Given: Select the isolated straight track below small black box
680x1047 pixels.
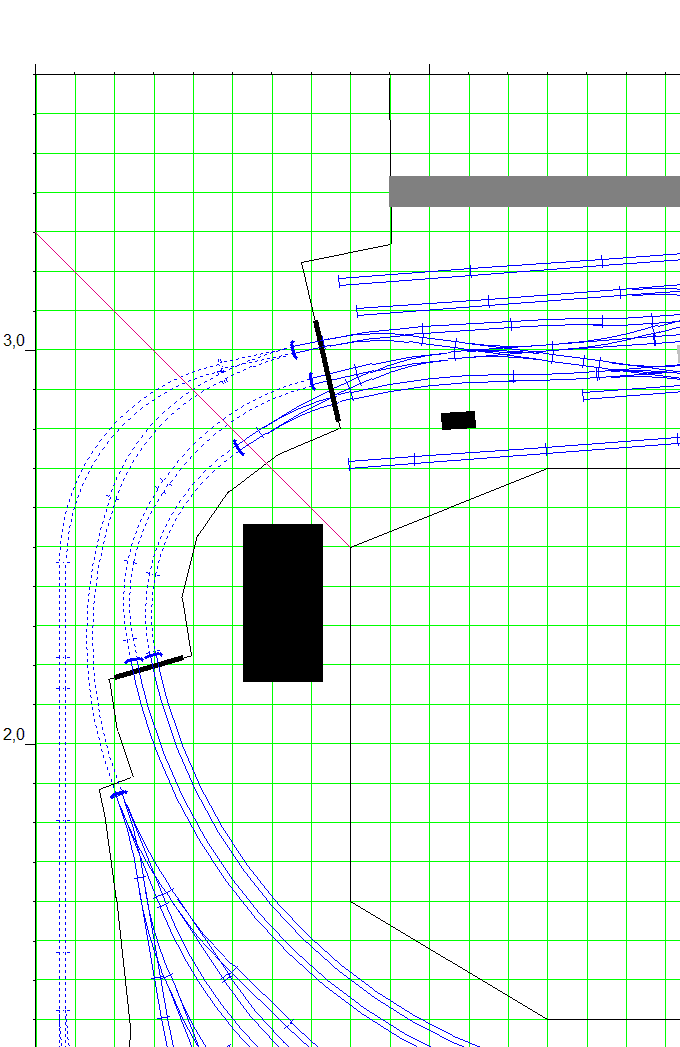Looking at the screenshot, I should [x=512, y=451].
